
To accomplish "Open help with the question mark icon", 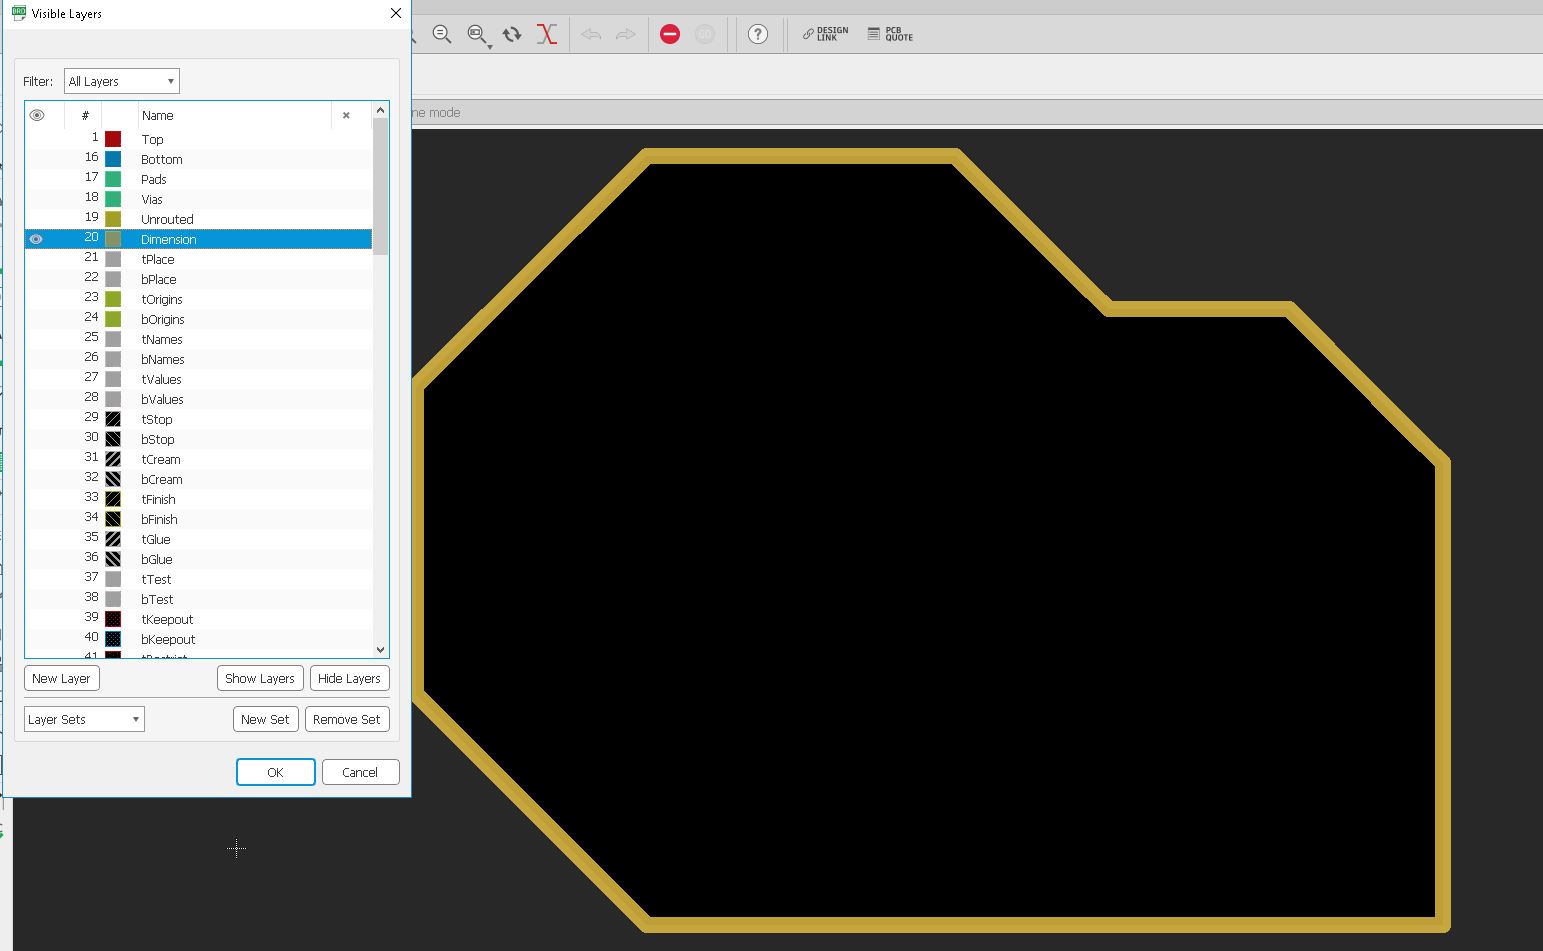I will [758, 34].
